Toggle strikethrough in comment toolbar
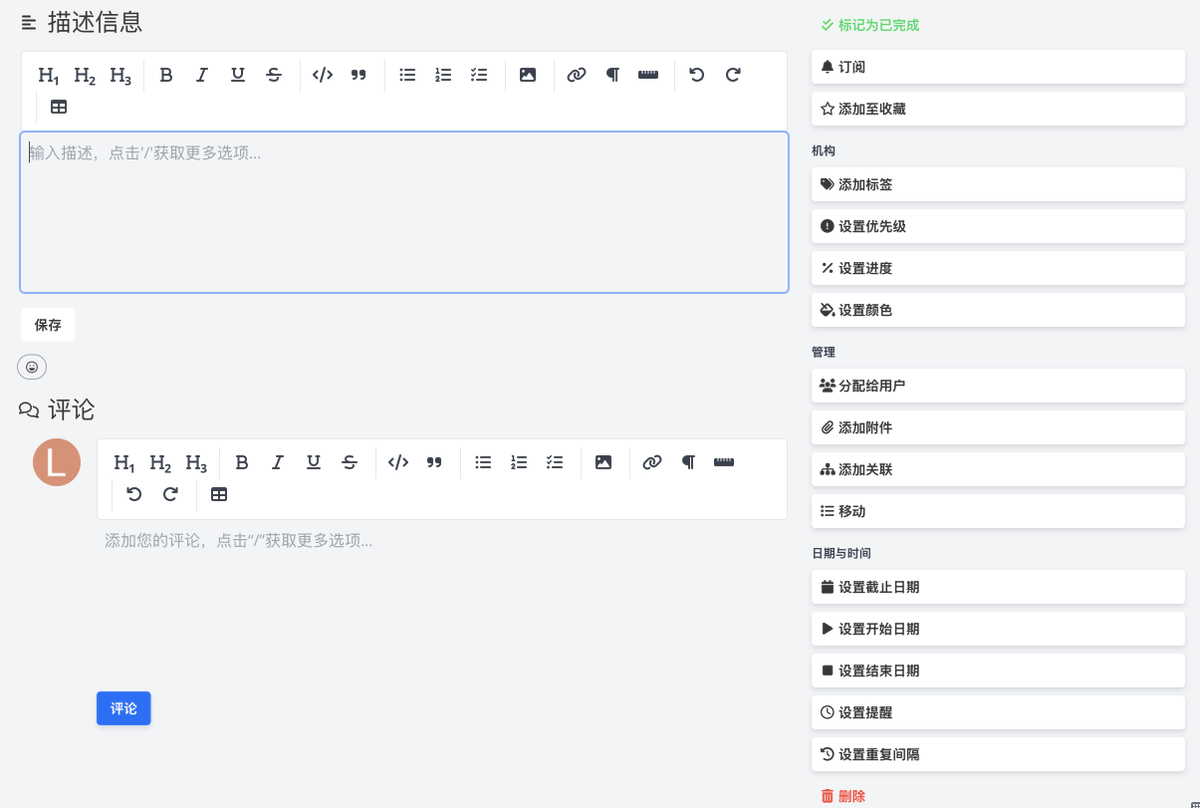Viewport: 1200px width, 808px height. 349,463
